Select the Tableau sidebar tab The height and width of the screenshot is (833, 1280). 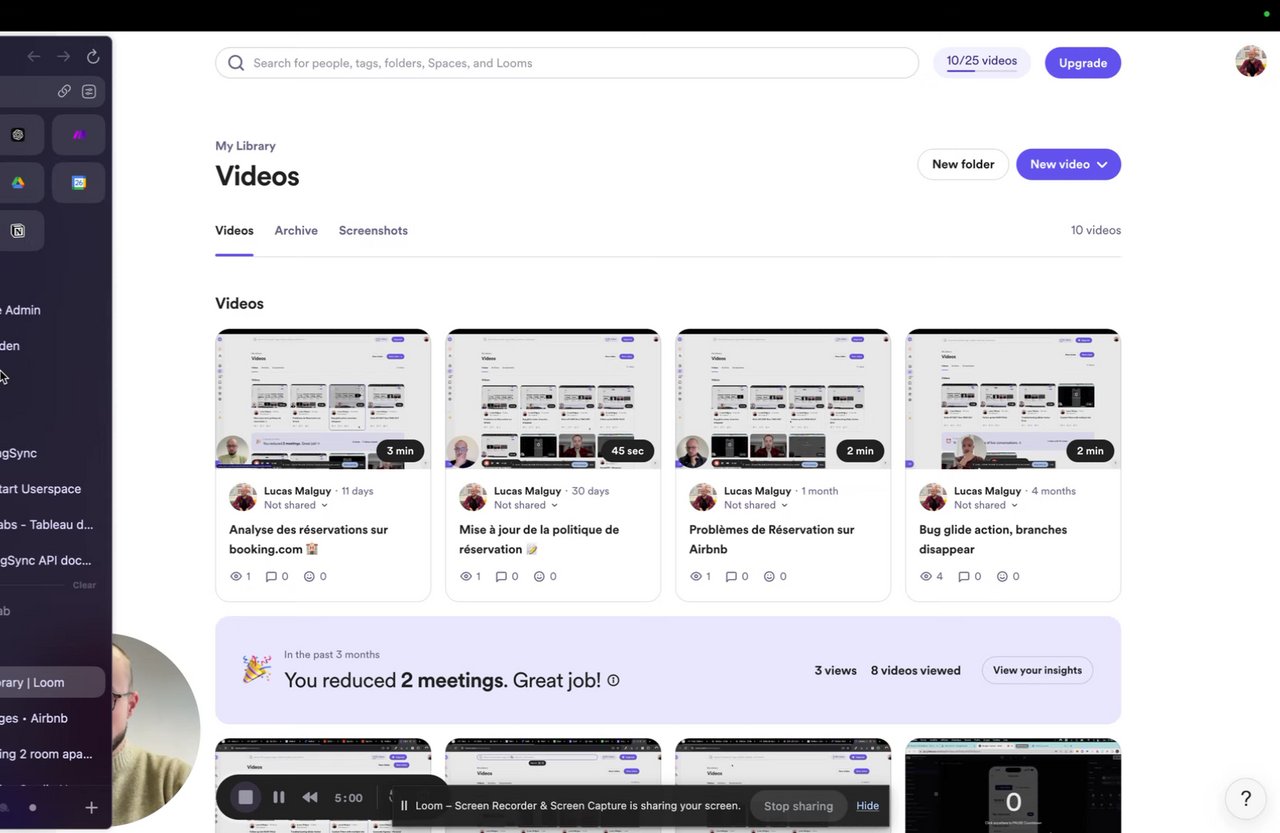52,525
